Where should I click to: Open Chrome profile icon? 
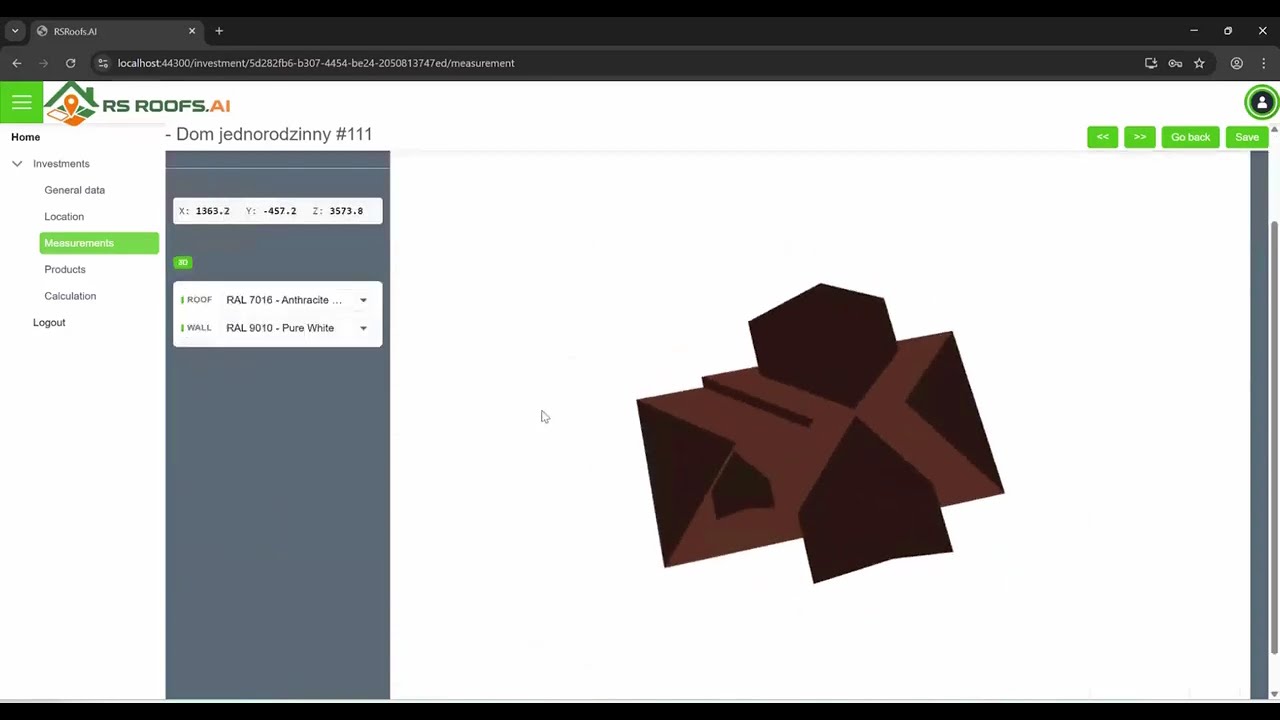[x=1237, y=63]
